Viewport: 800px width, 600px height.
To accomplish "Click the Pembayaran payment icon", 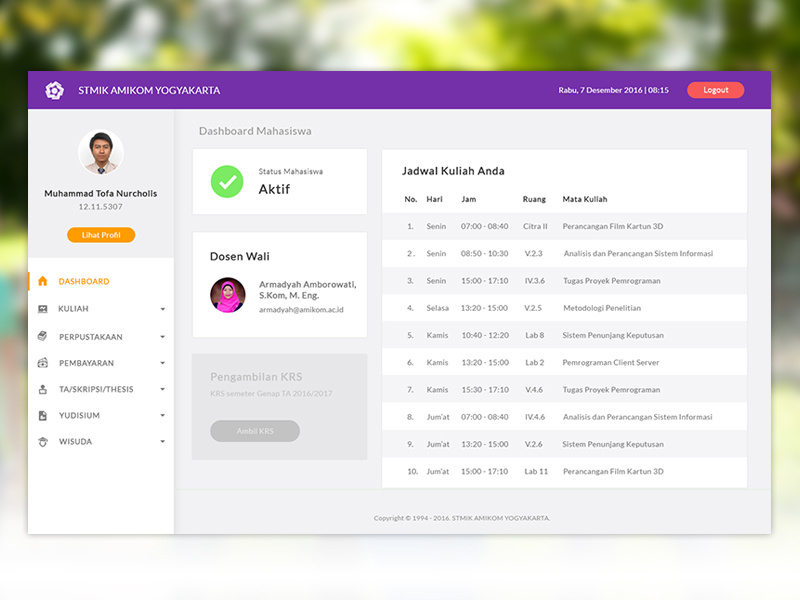I will click(41, 363).
